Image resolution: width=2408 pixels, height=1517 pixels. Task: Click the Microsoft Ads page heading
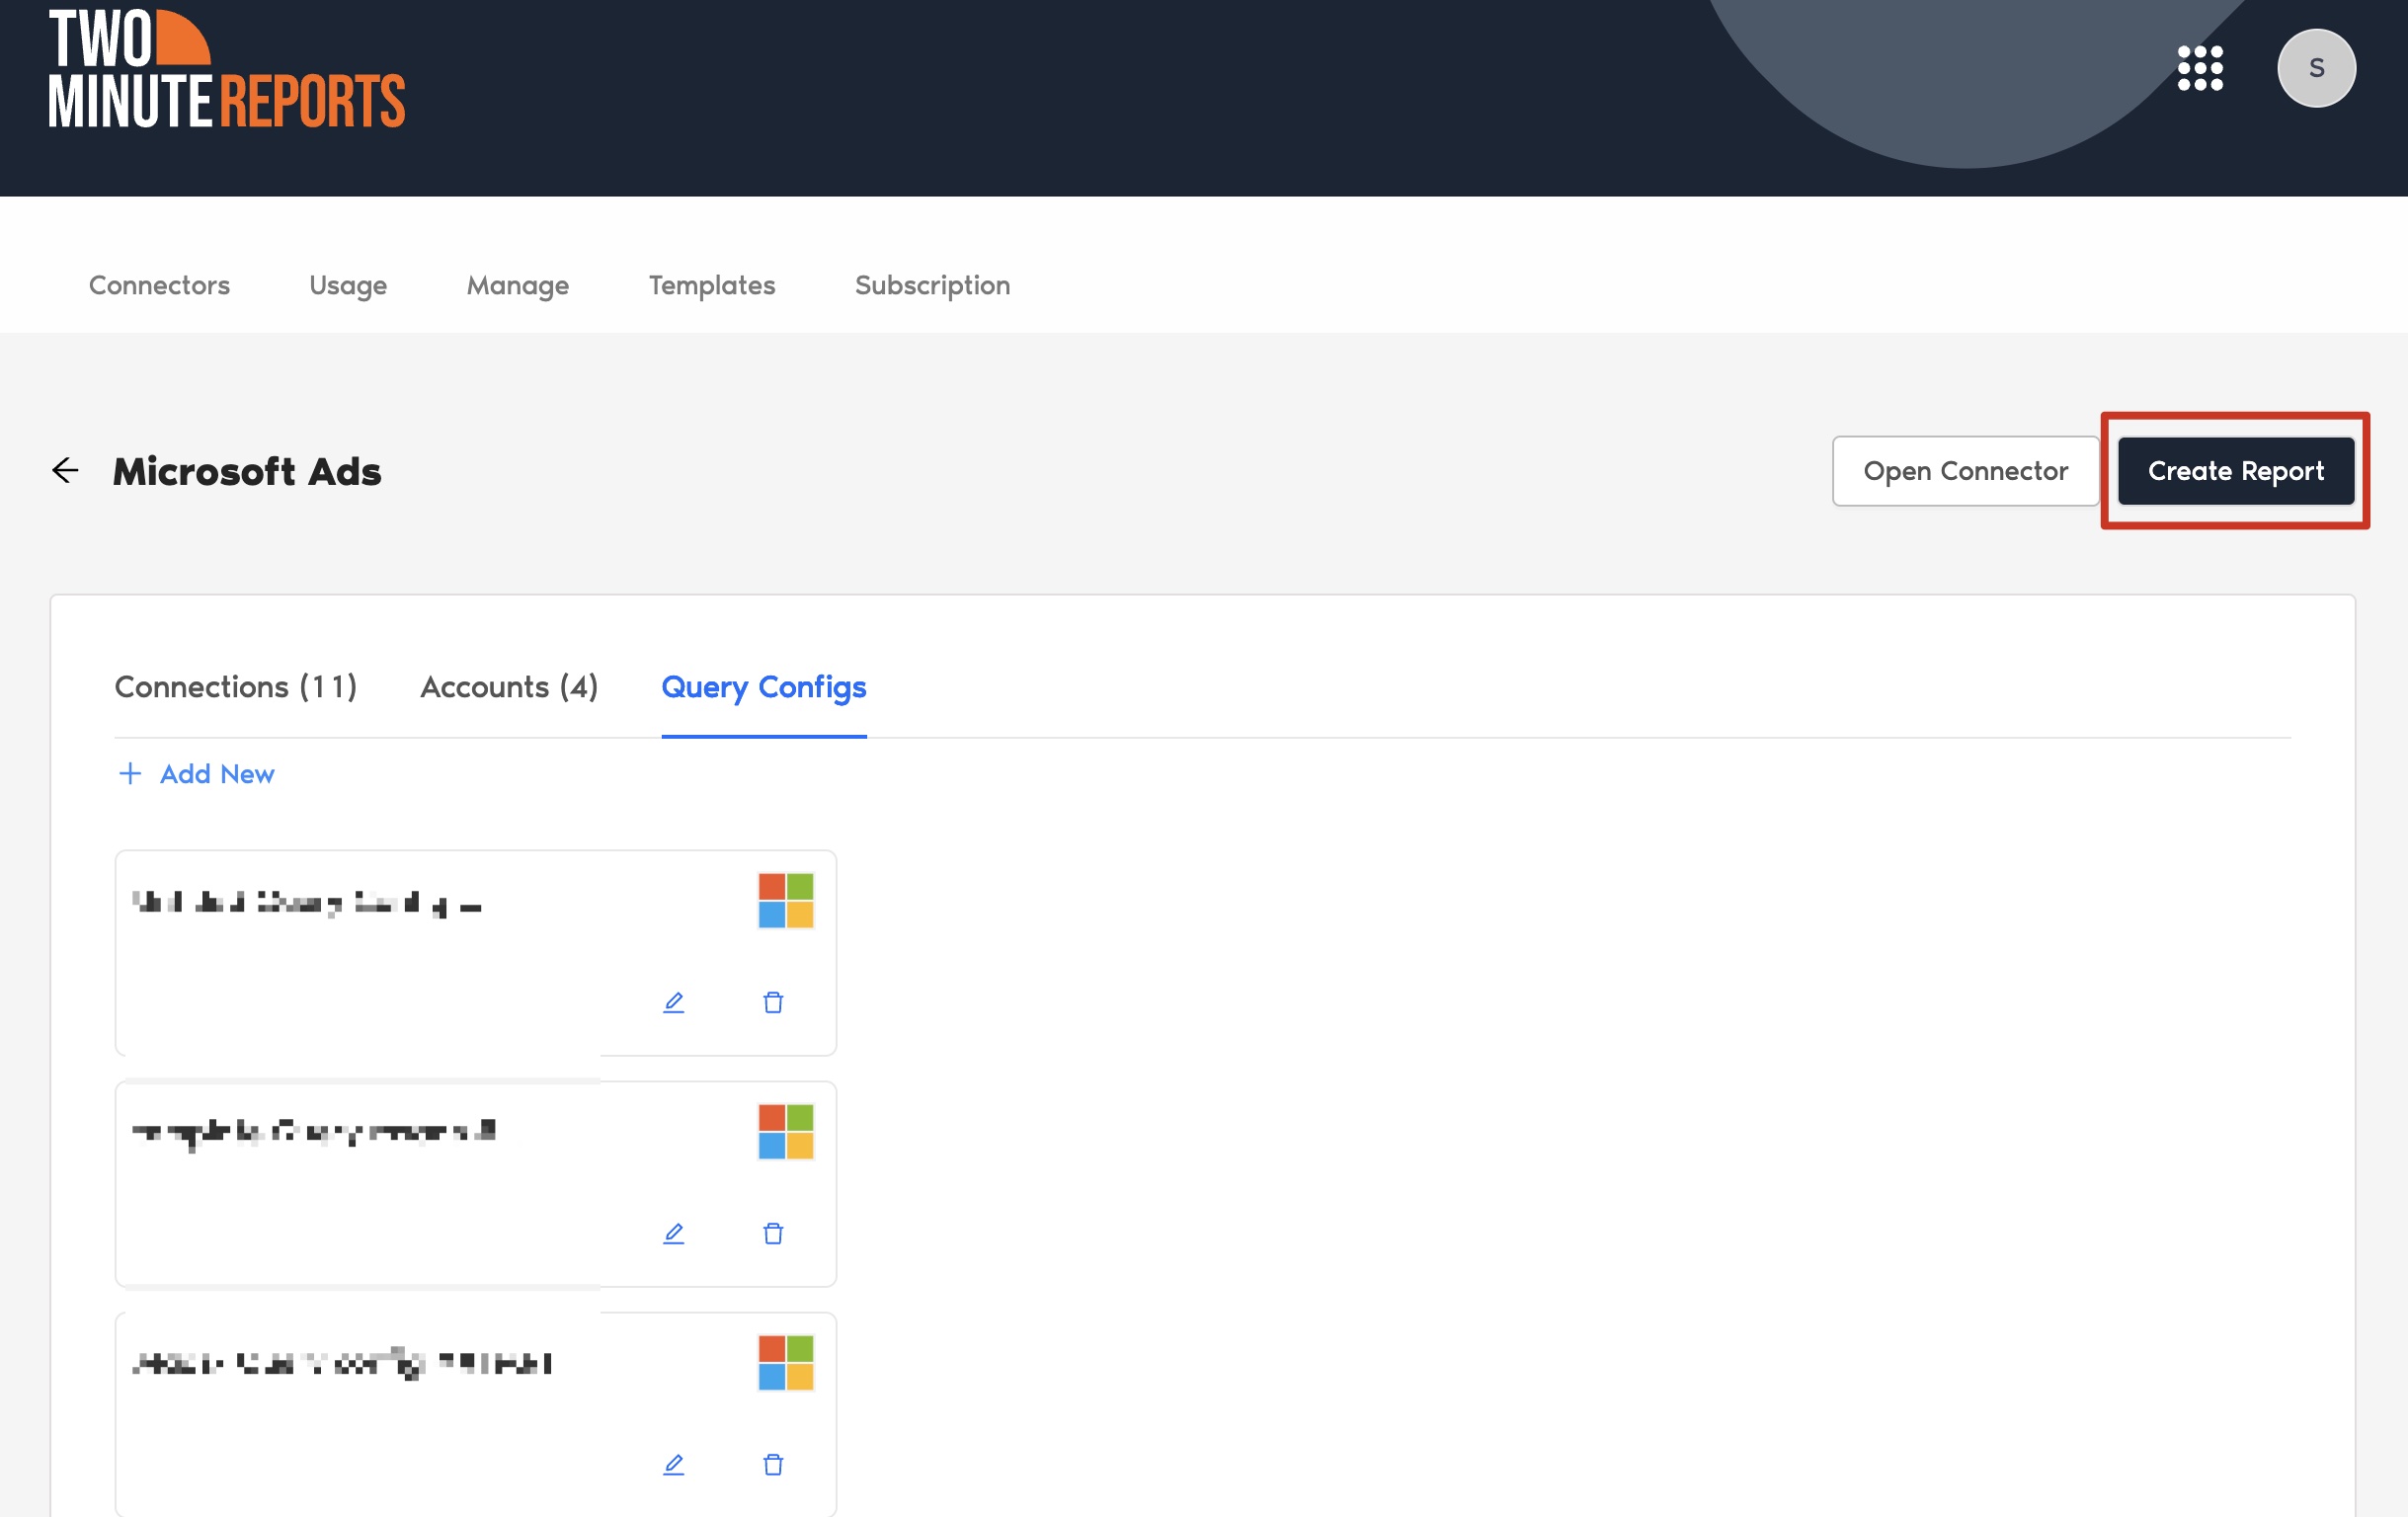(247, 471)
